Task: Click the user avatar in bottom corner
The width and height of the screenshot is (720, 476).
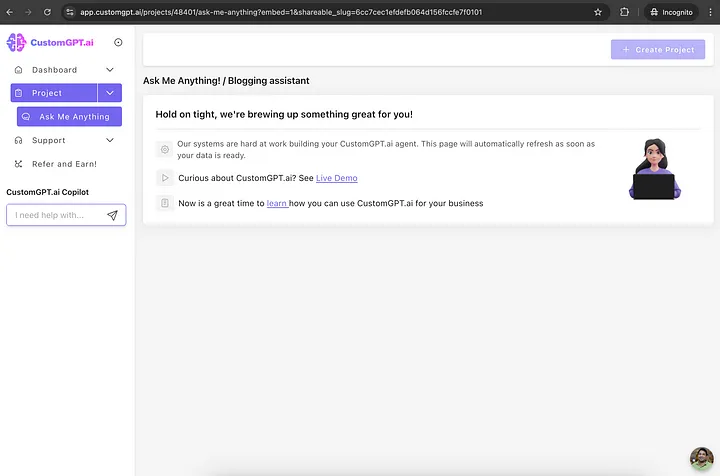Action: [702, 460]
